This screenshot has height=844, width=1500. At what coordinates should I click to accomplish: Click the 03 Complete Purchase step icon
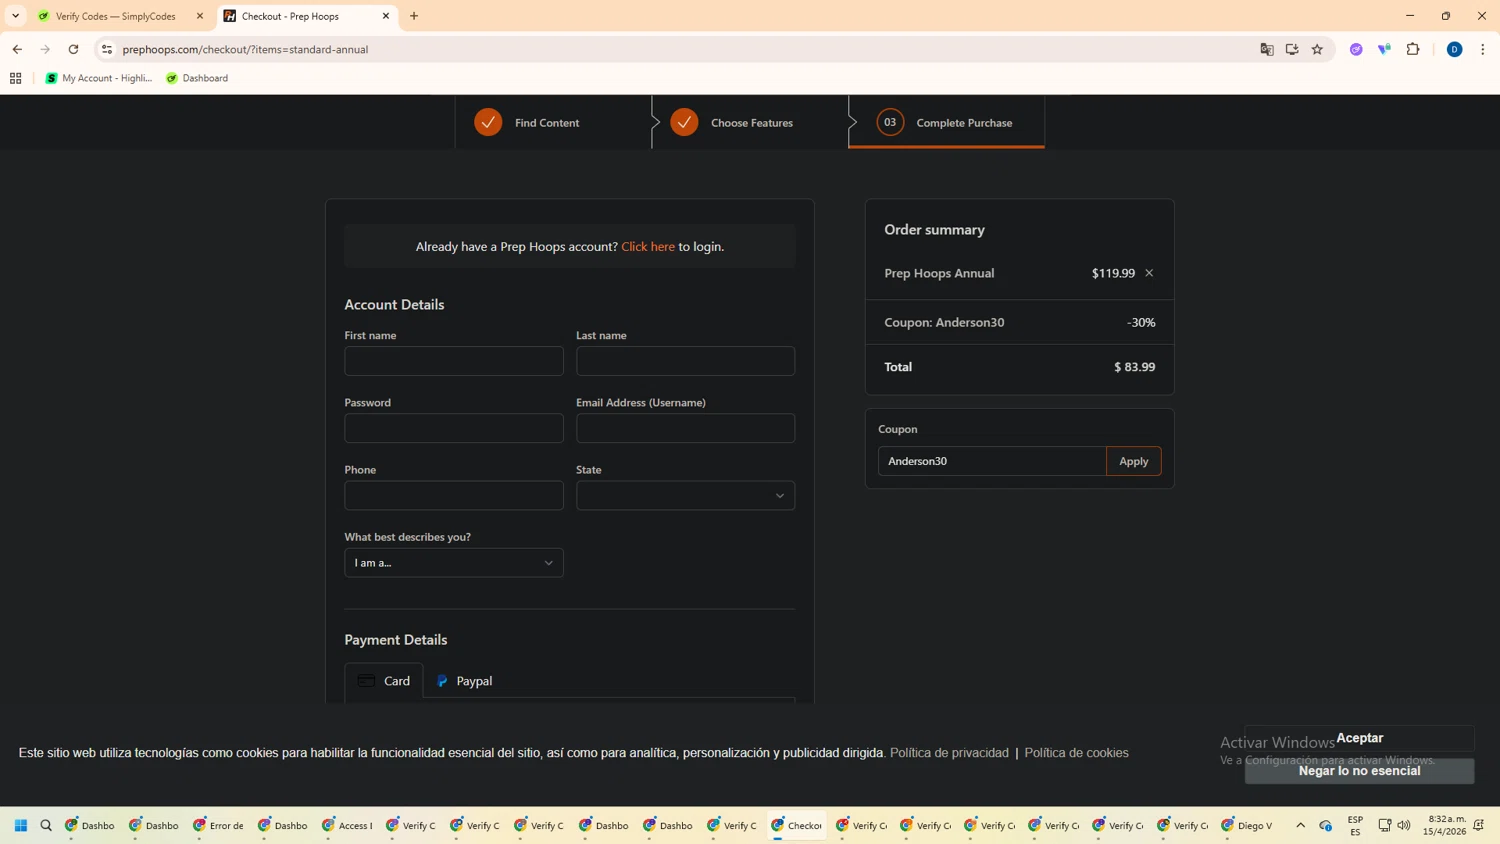(890, 122)
